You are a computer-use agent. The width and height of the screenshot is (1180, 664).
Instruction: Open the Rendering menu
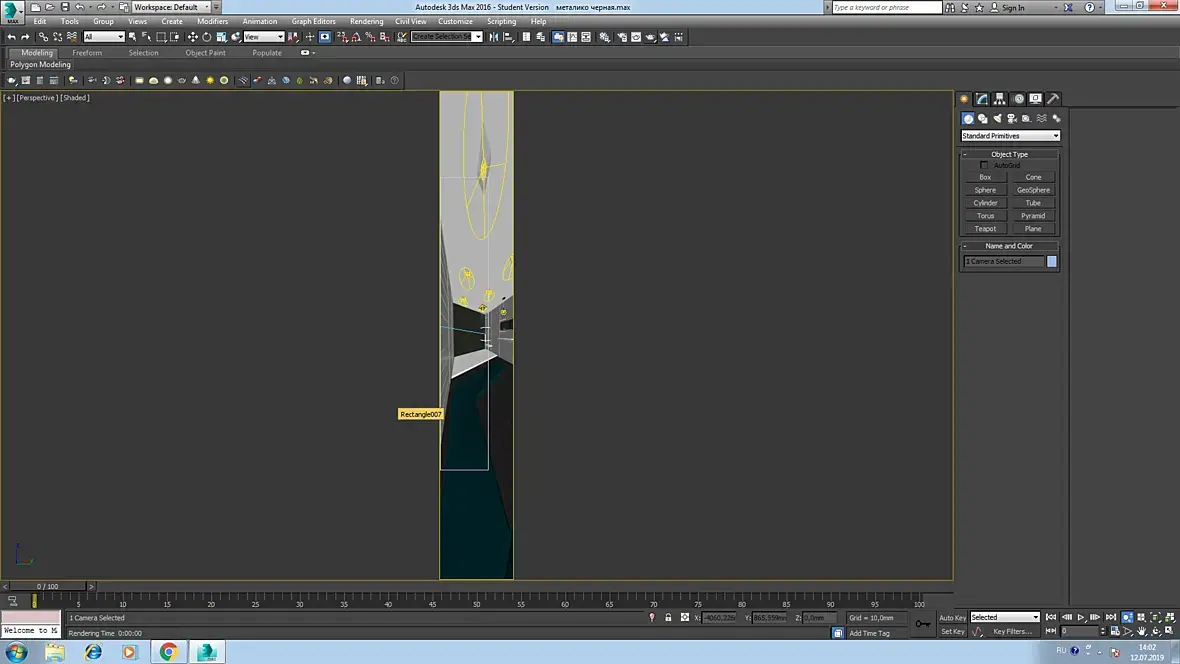coord(366,21)
